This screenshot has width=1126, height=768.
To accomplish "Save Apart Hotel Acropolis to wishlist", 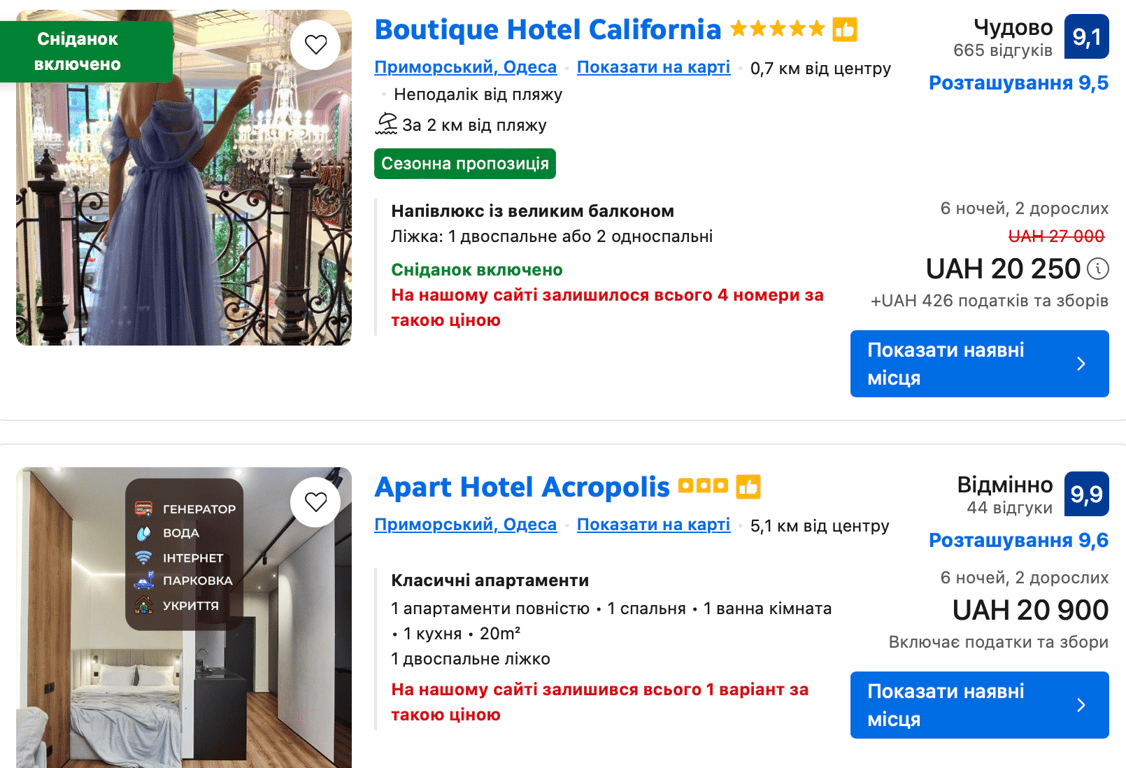I will (x=316, y=502).
